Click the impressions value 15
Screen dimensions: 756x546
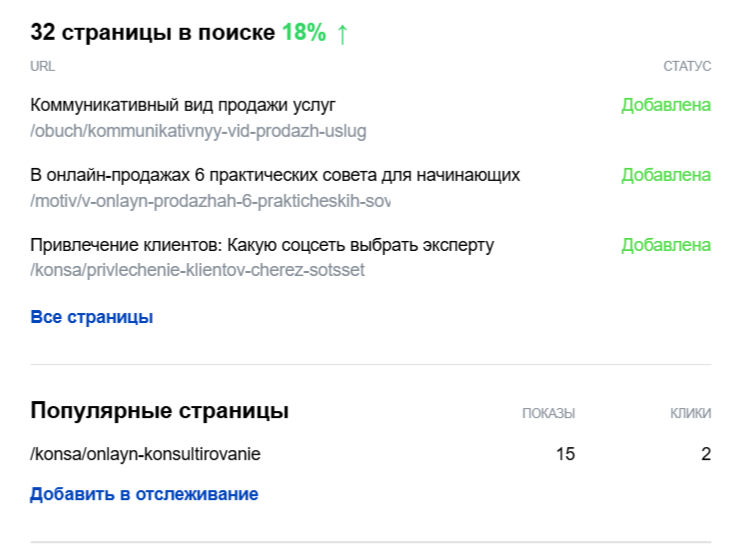566,454
